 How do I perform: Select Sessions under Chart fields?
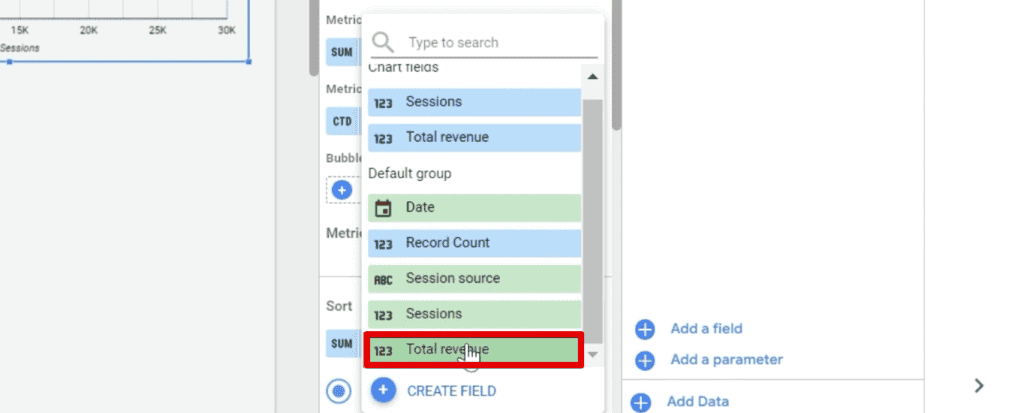pyautogui.click(x=474, y=102)
